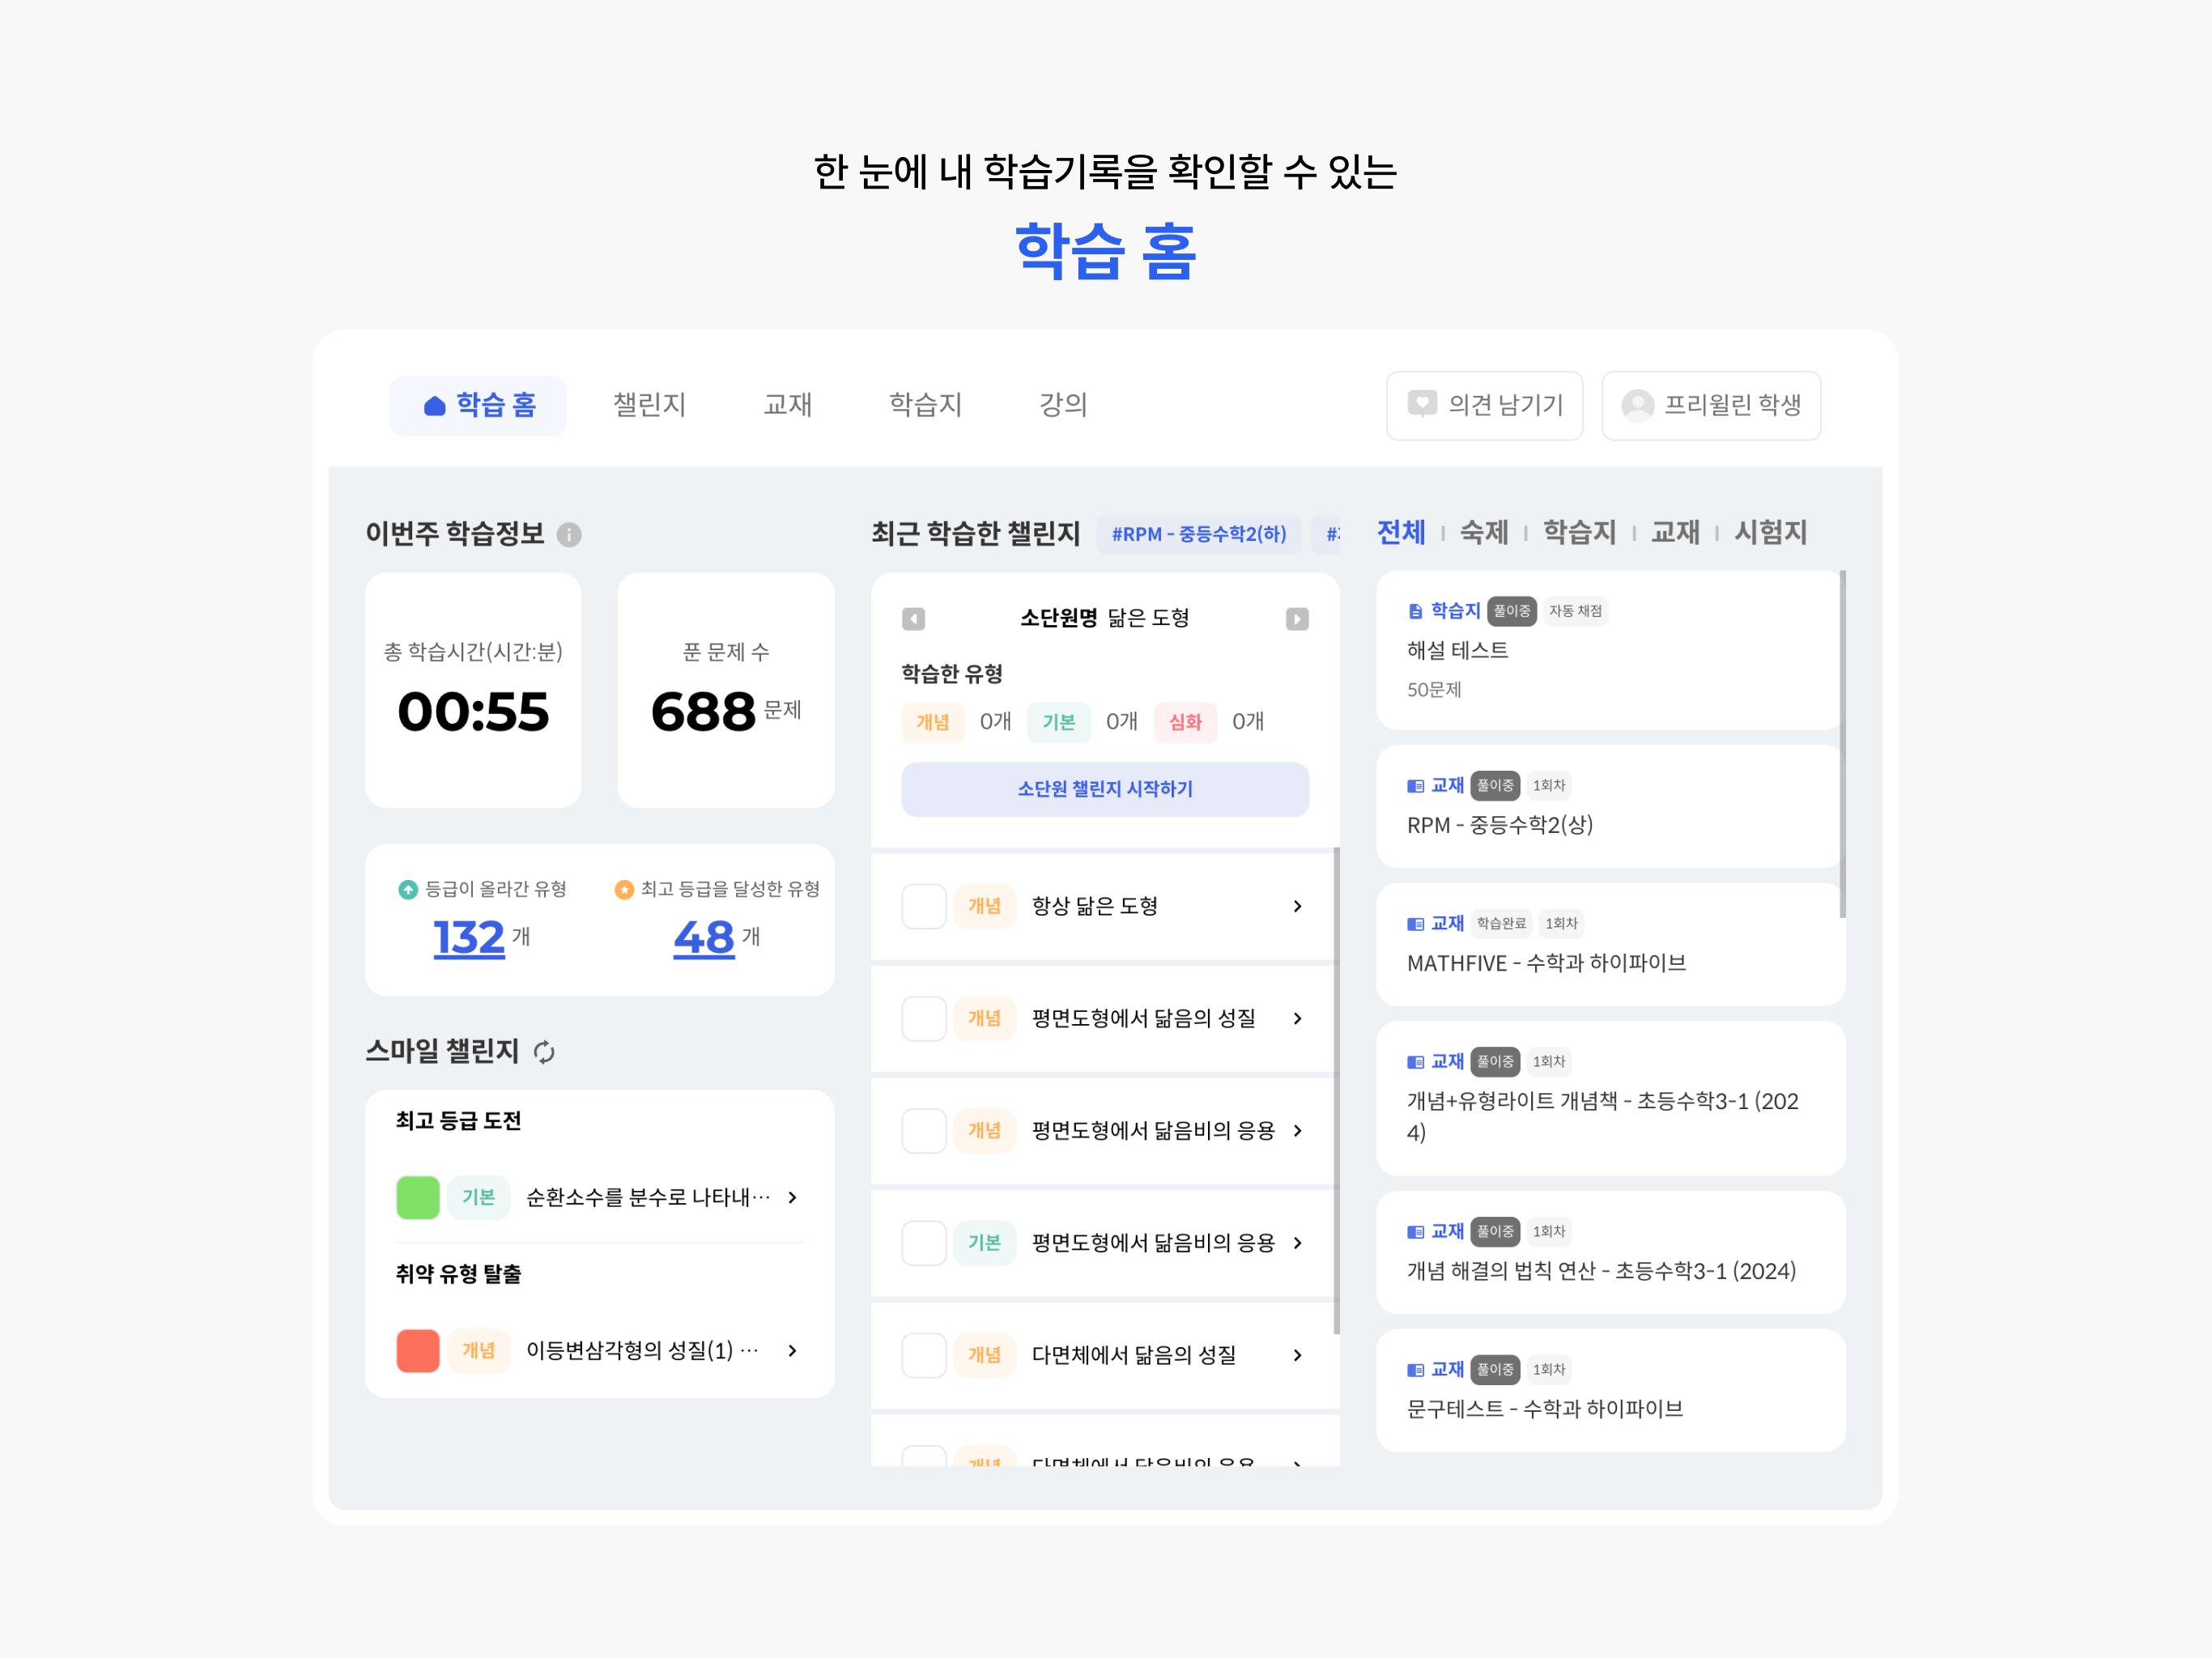The image size is (2212, 1658).
Task: Tick the checkbox for 평면도형에서 닮음의 성질
Action: [924, 1018]
